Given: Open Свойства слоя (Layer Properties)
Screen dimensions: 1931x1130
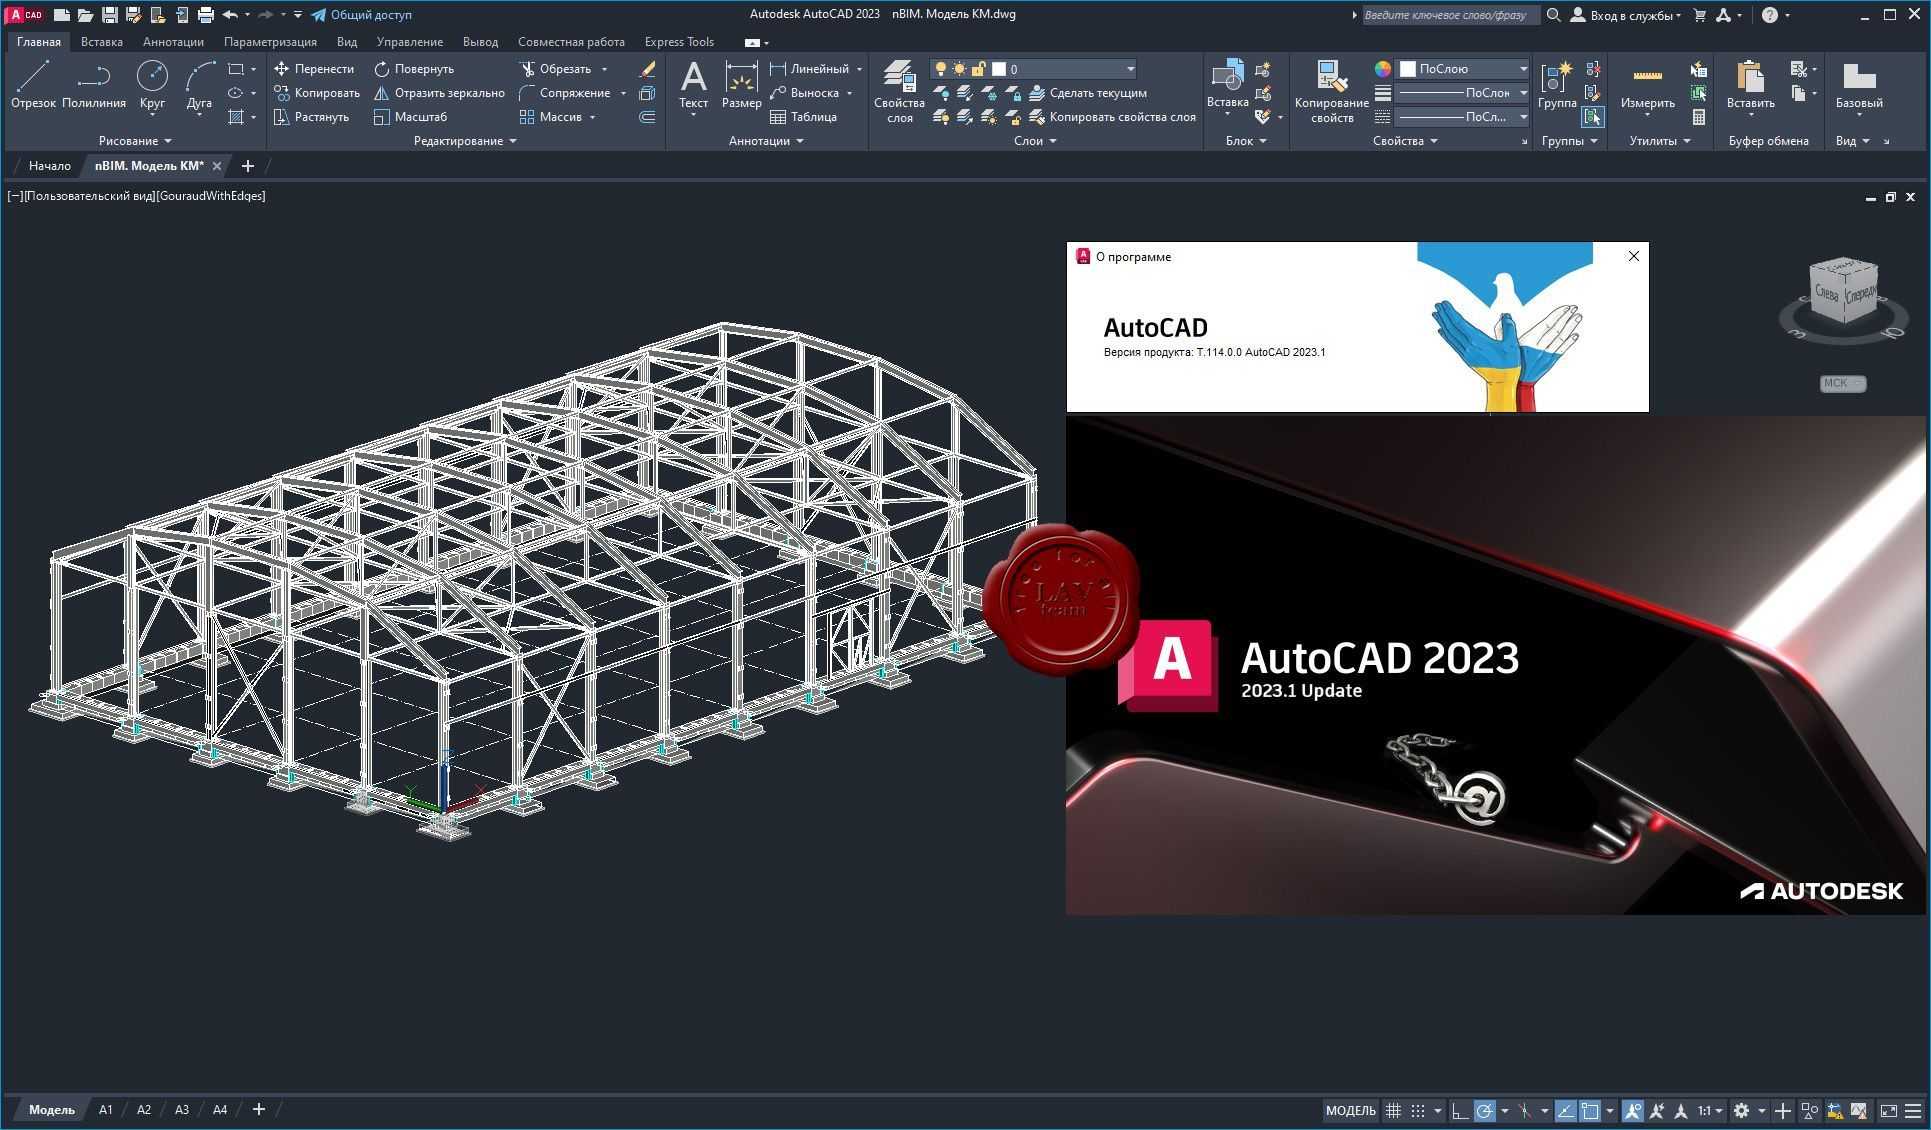Looking at the screenshot, I should click(899, 91).
